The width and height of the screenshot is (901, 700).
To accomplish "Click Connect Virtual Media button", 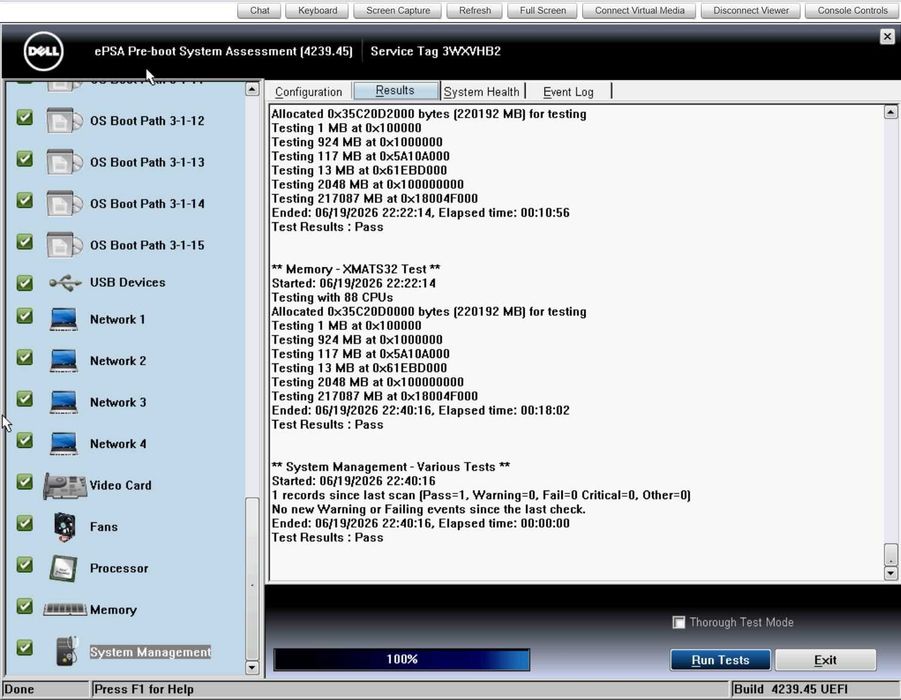I will [x=639, y=10].
